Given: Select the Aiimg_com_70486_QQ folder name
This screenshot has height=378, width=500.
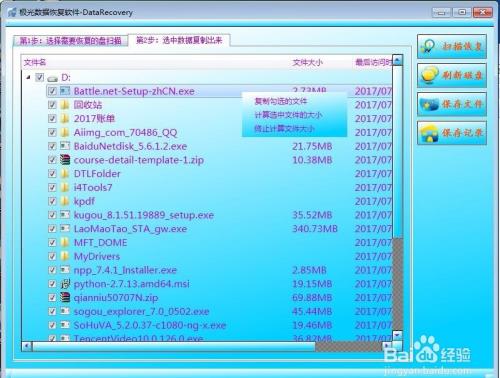Looking at the screenshot, I should [125, 132].
